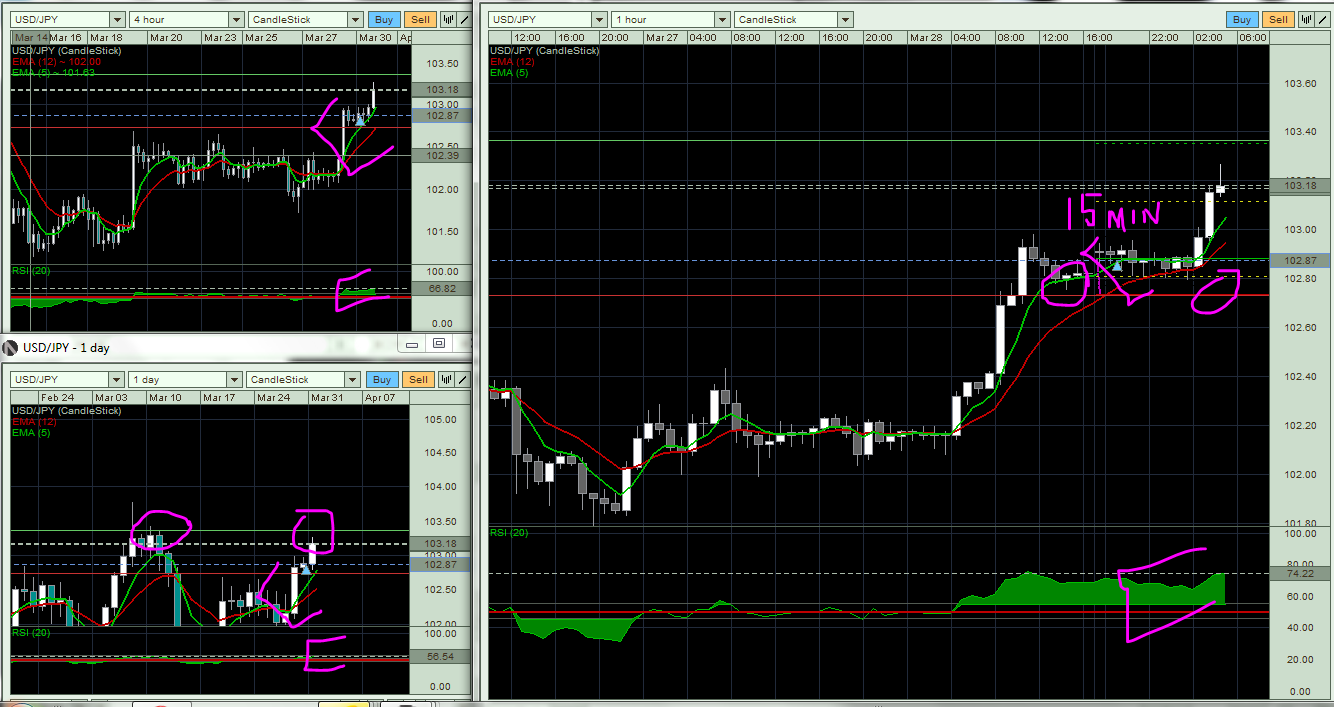Viewport: 1334px width, 707px height.
Task: Click the Mar 24 date label in 1 day chart
Action: [272, 398]
